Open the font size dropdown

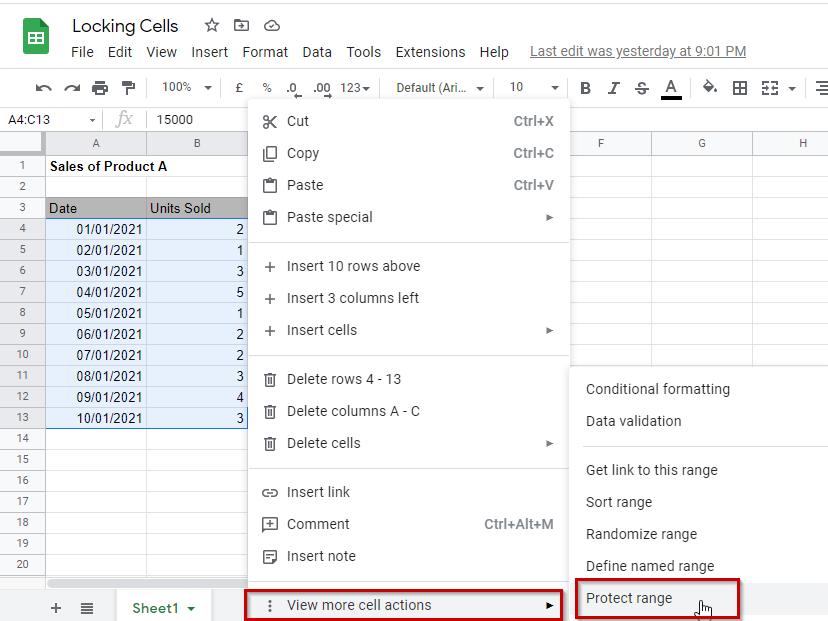pos(534,87)
